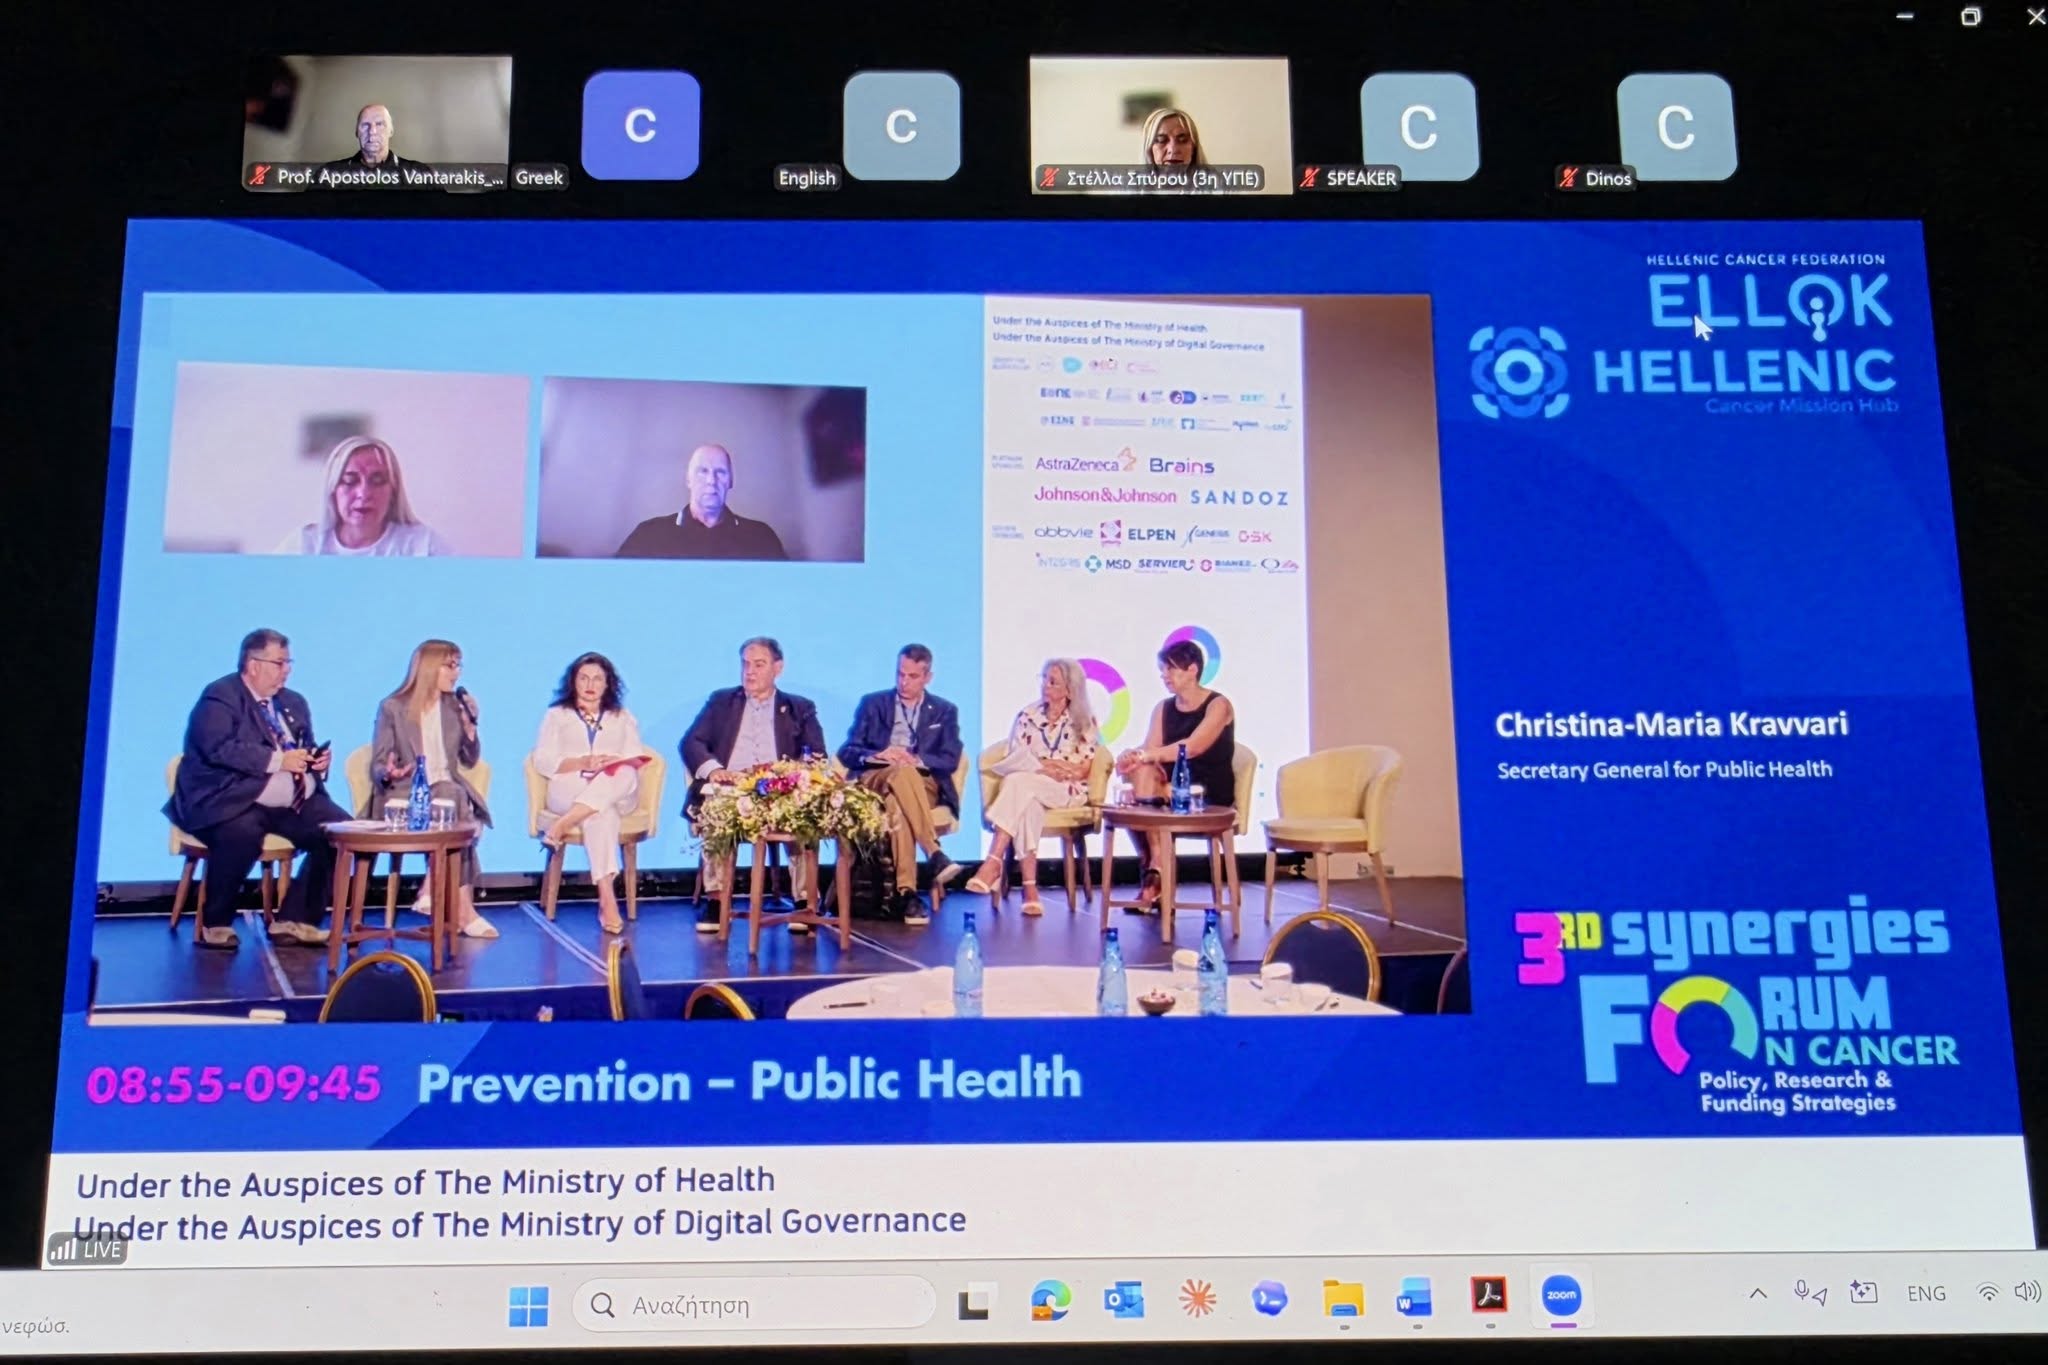Image resolution: width=2048 pixels, height=1365 pixels.
Task: Click the Αναζήτηση taskbar search field
Action: 755,1304
